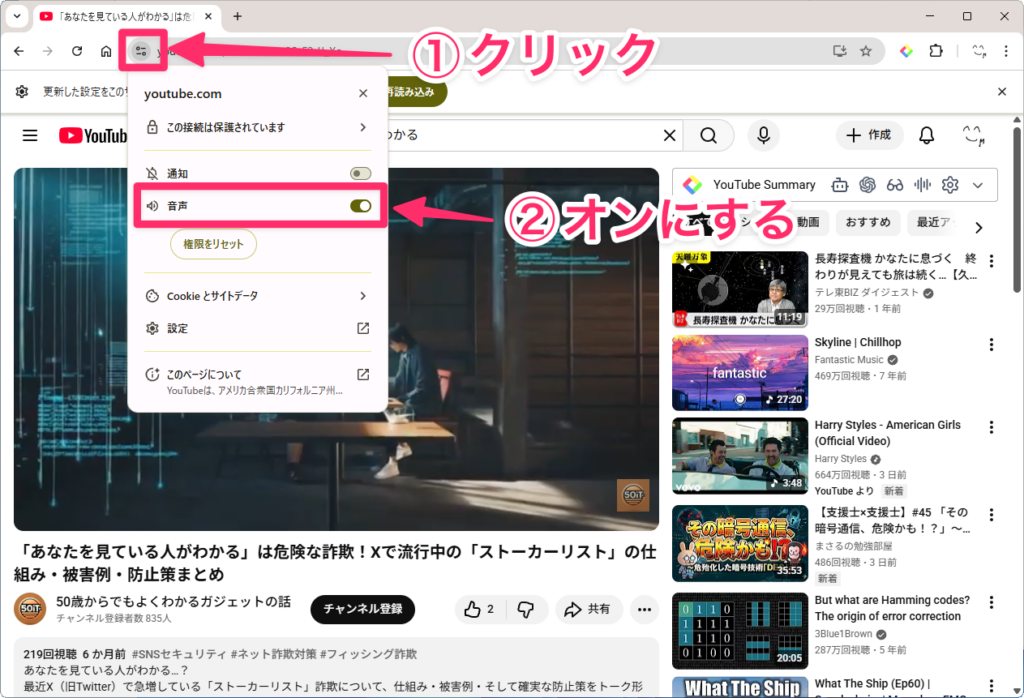Click the YouTube voice search microphone icon
The width and height of the screenshot is (1024, 698).
(x=764, y=136)
